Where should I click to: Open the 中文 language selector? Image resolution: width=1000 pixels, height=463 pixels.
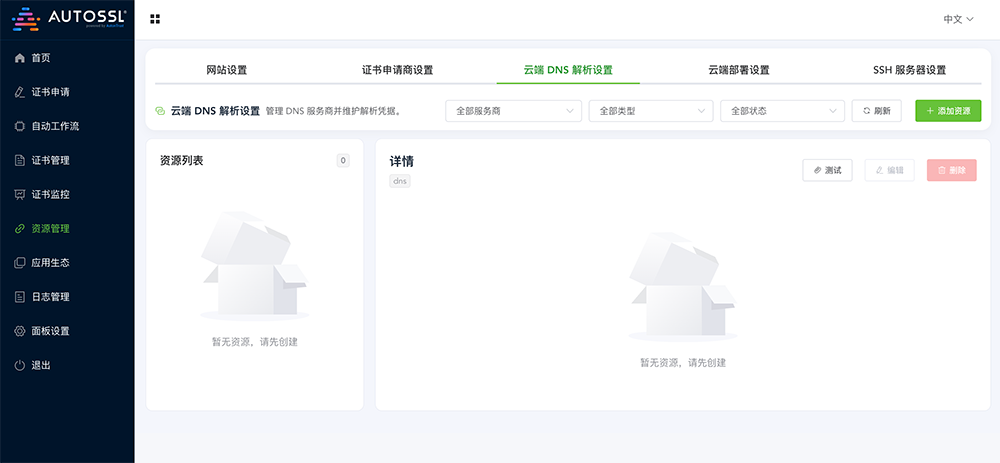pyautogui.click(x=958, y=19)
